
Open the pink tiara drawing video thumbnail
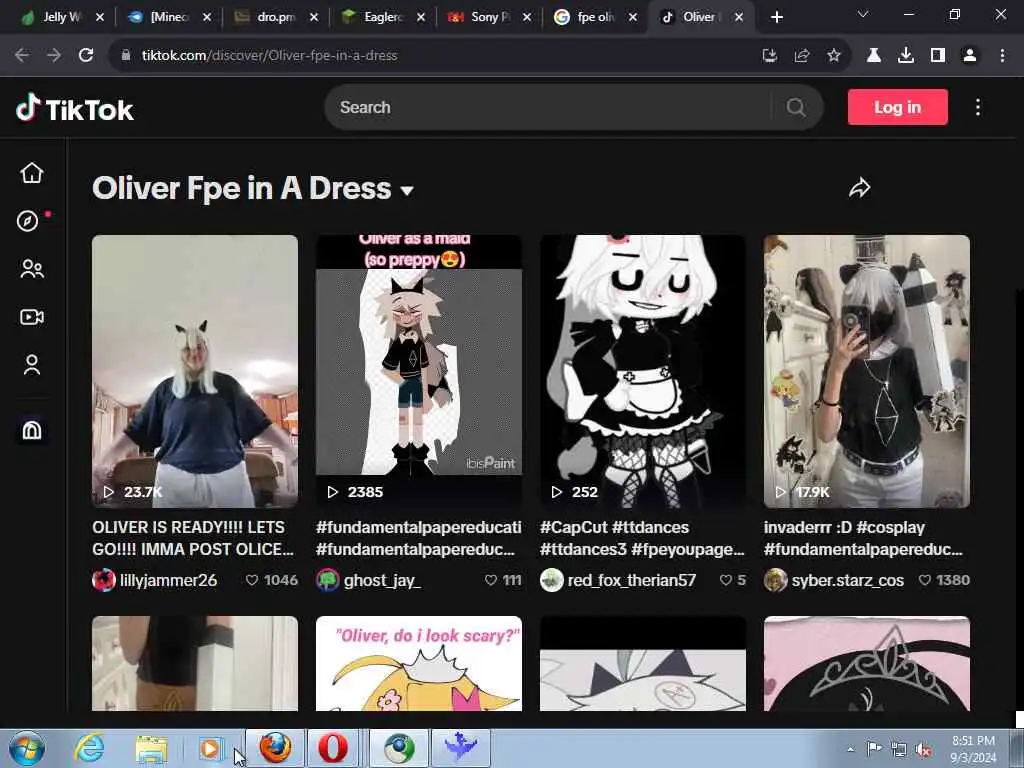(x=867, y=664)
